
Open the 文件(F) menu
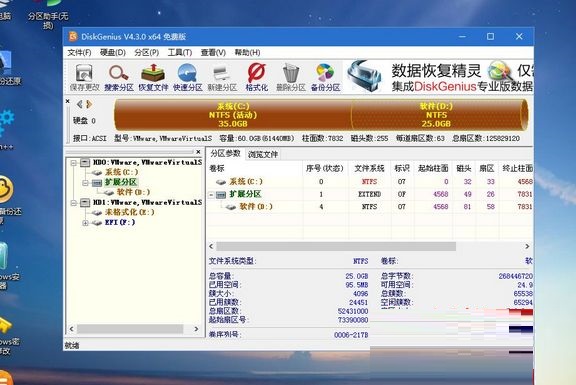point(79,53)
